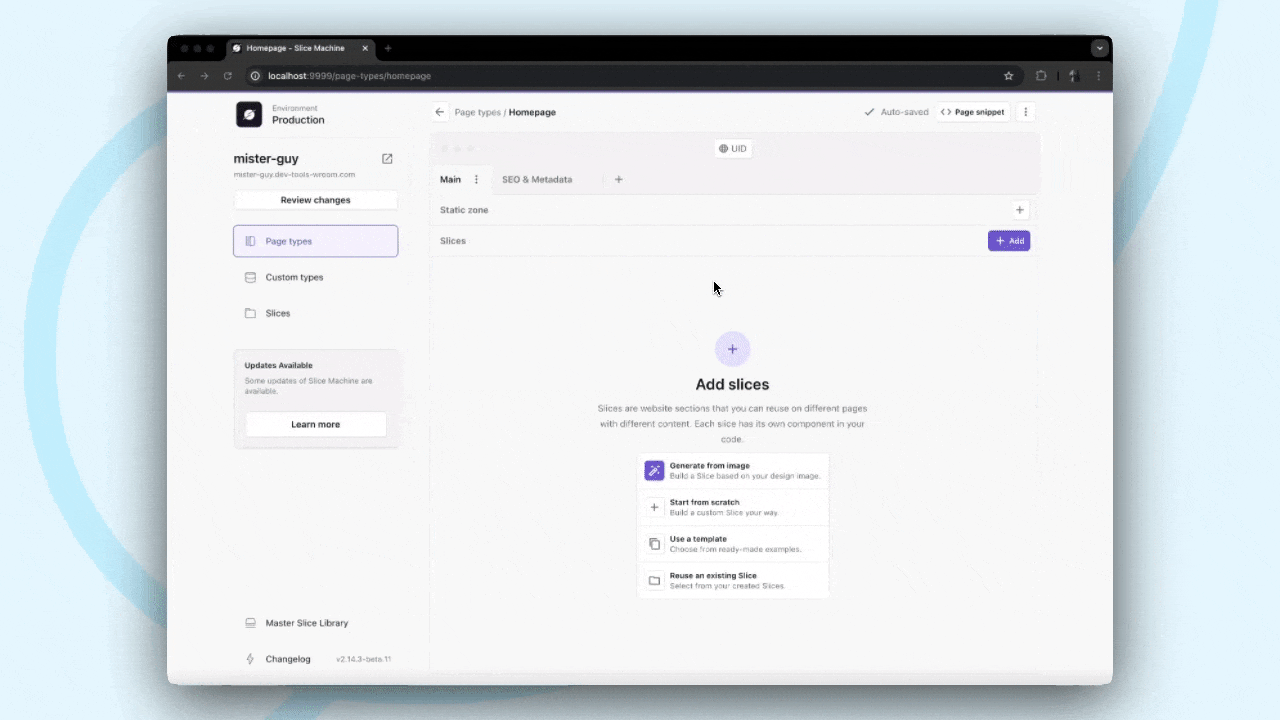Click the Review changes button
The image size is (1280, 720).
316,200
